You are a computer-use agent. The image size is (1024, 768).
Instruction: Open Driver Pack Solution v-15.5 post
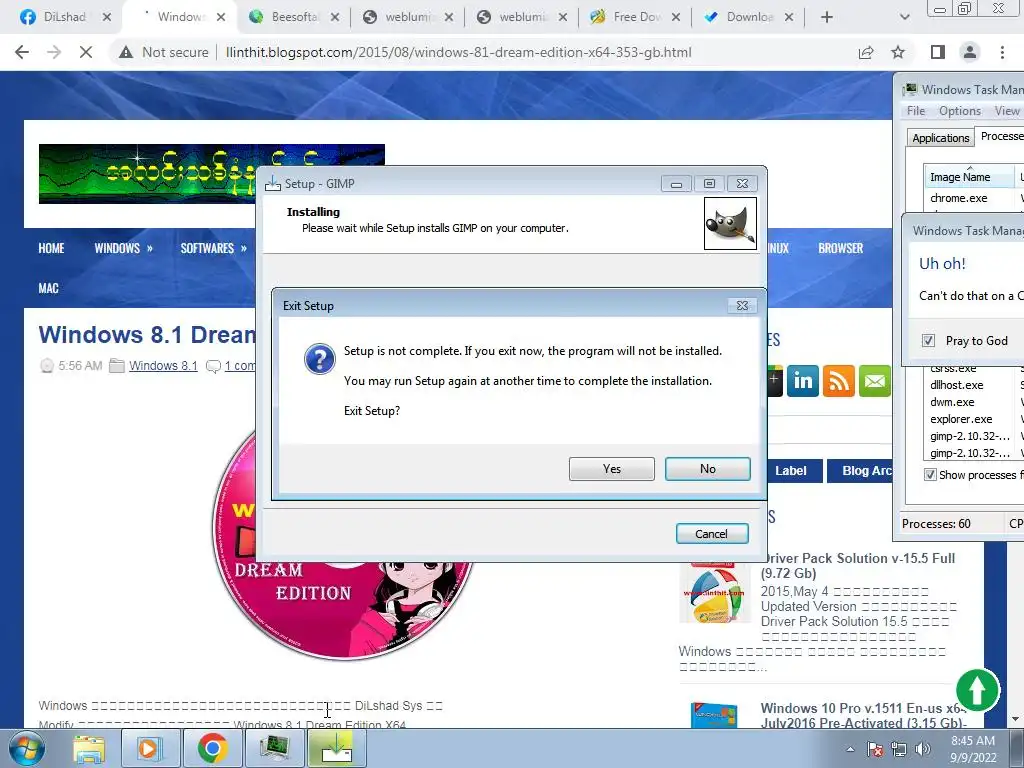857,566
